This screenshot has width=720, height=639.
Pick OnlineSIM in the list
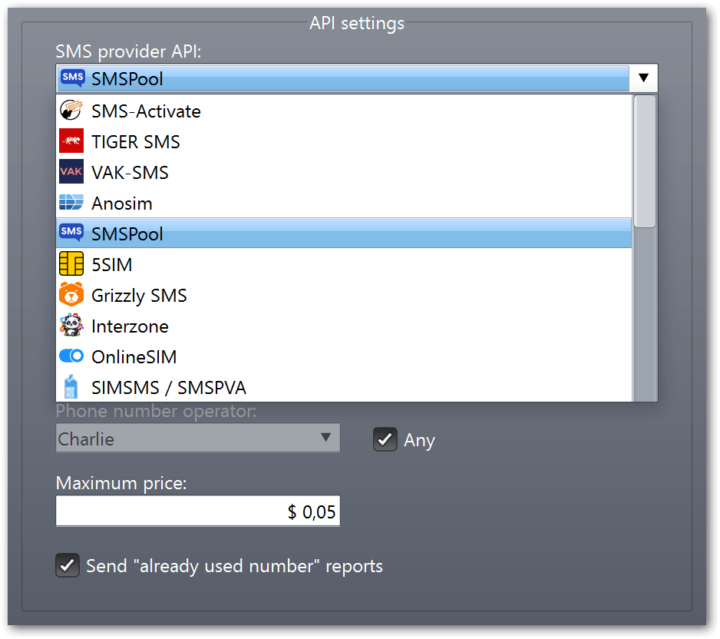click(344, 357)
